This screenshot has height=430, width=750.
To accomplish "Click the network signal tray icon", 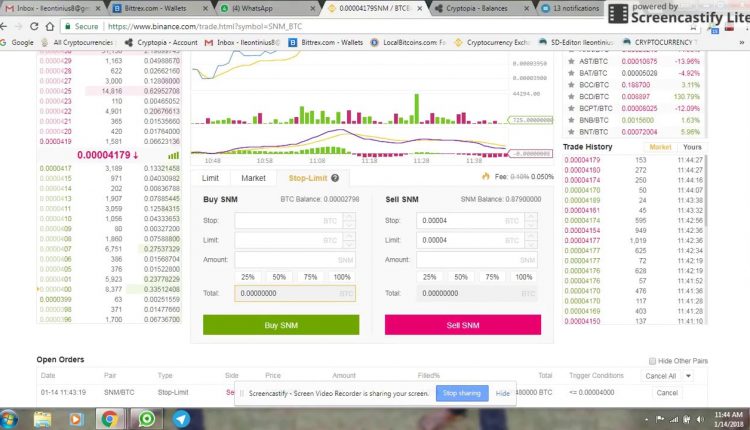I will tap(674, 419).
